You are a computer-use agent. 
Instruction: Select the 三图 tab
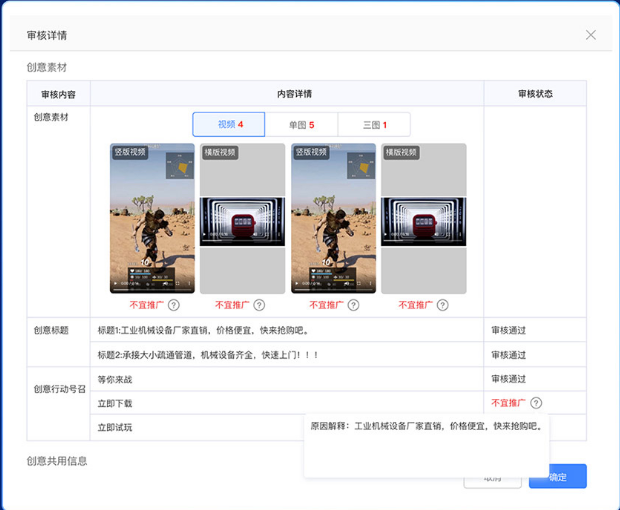tap(373, 125)
